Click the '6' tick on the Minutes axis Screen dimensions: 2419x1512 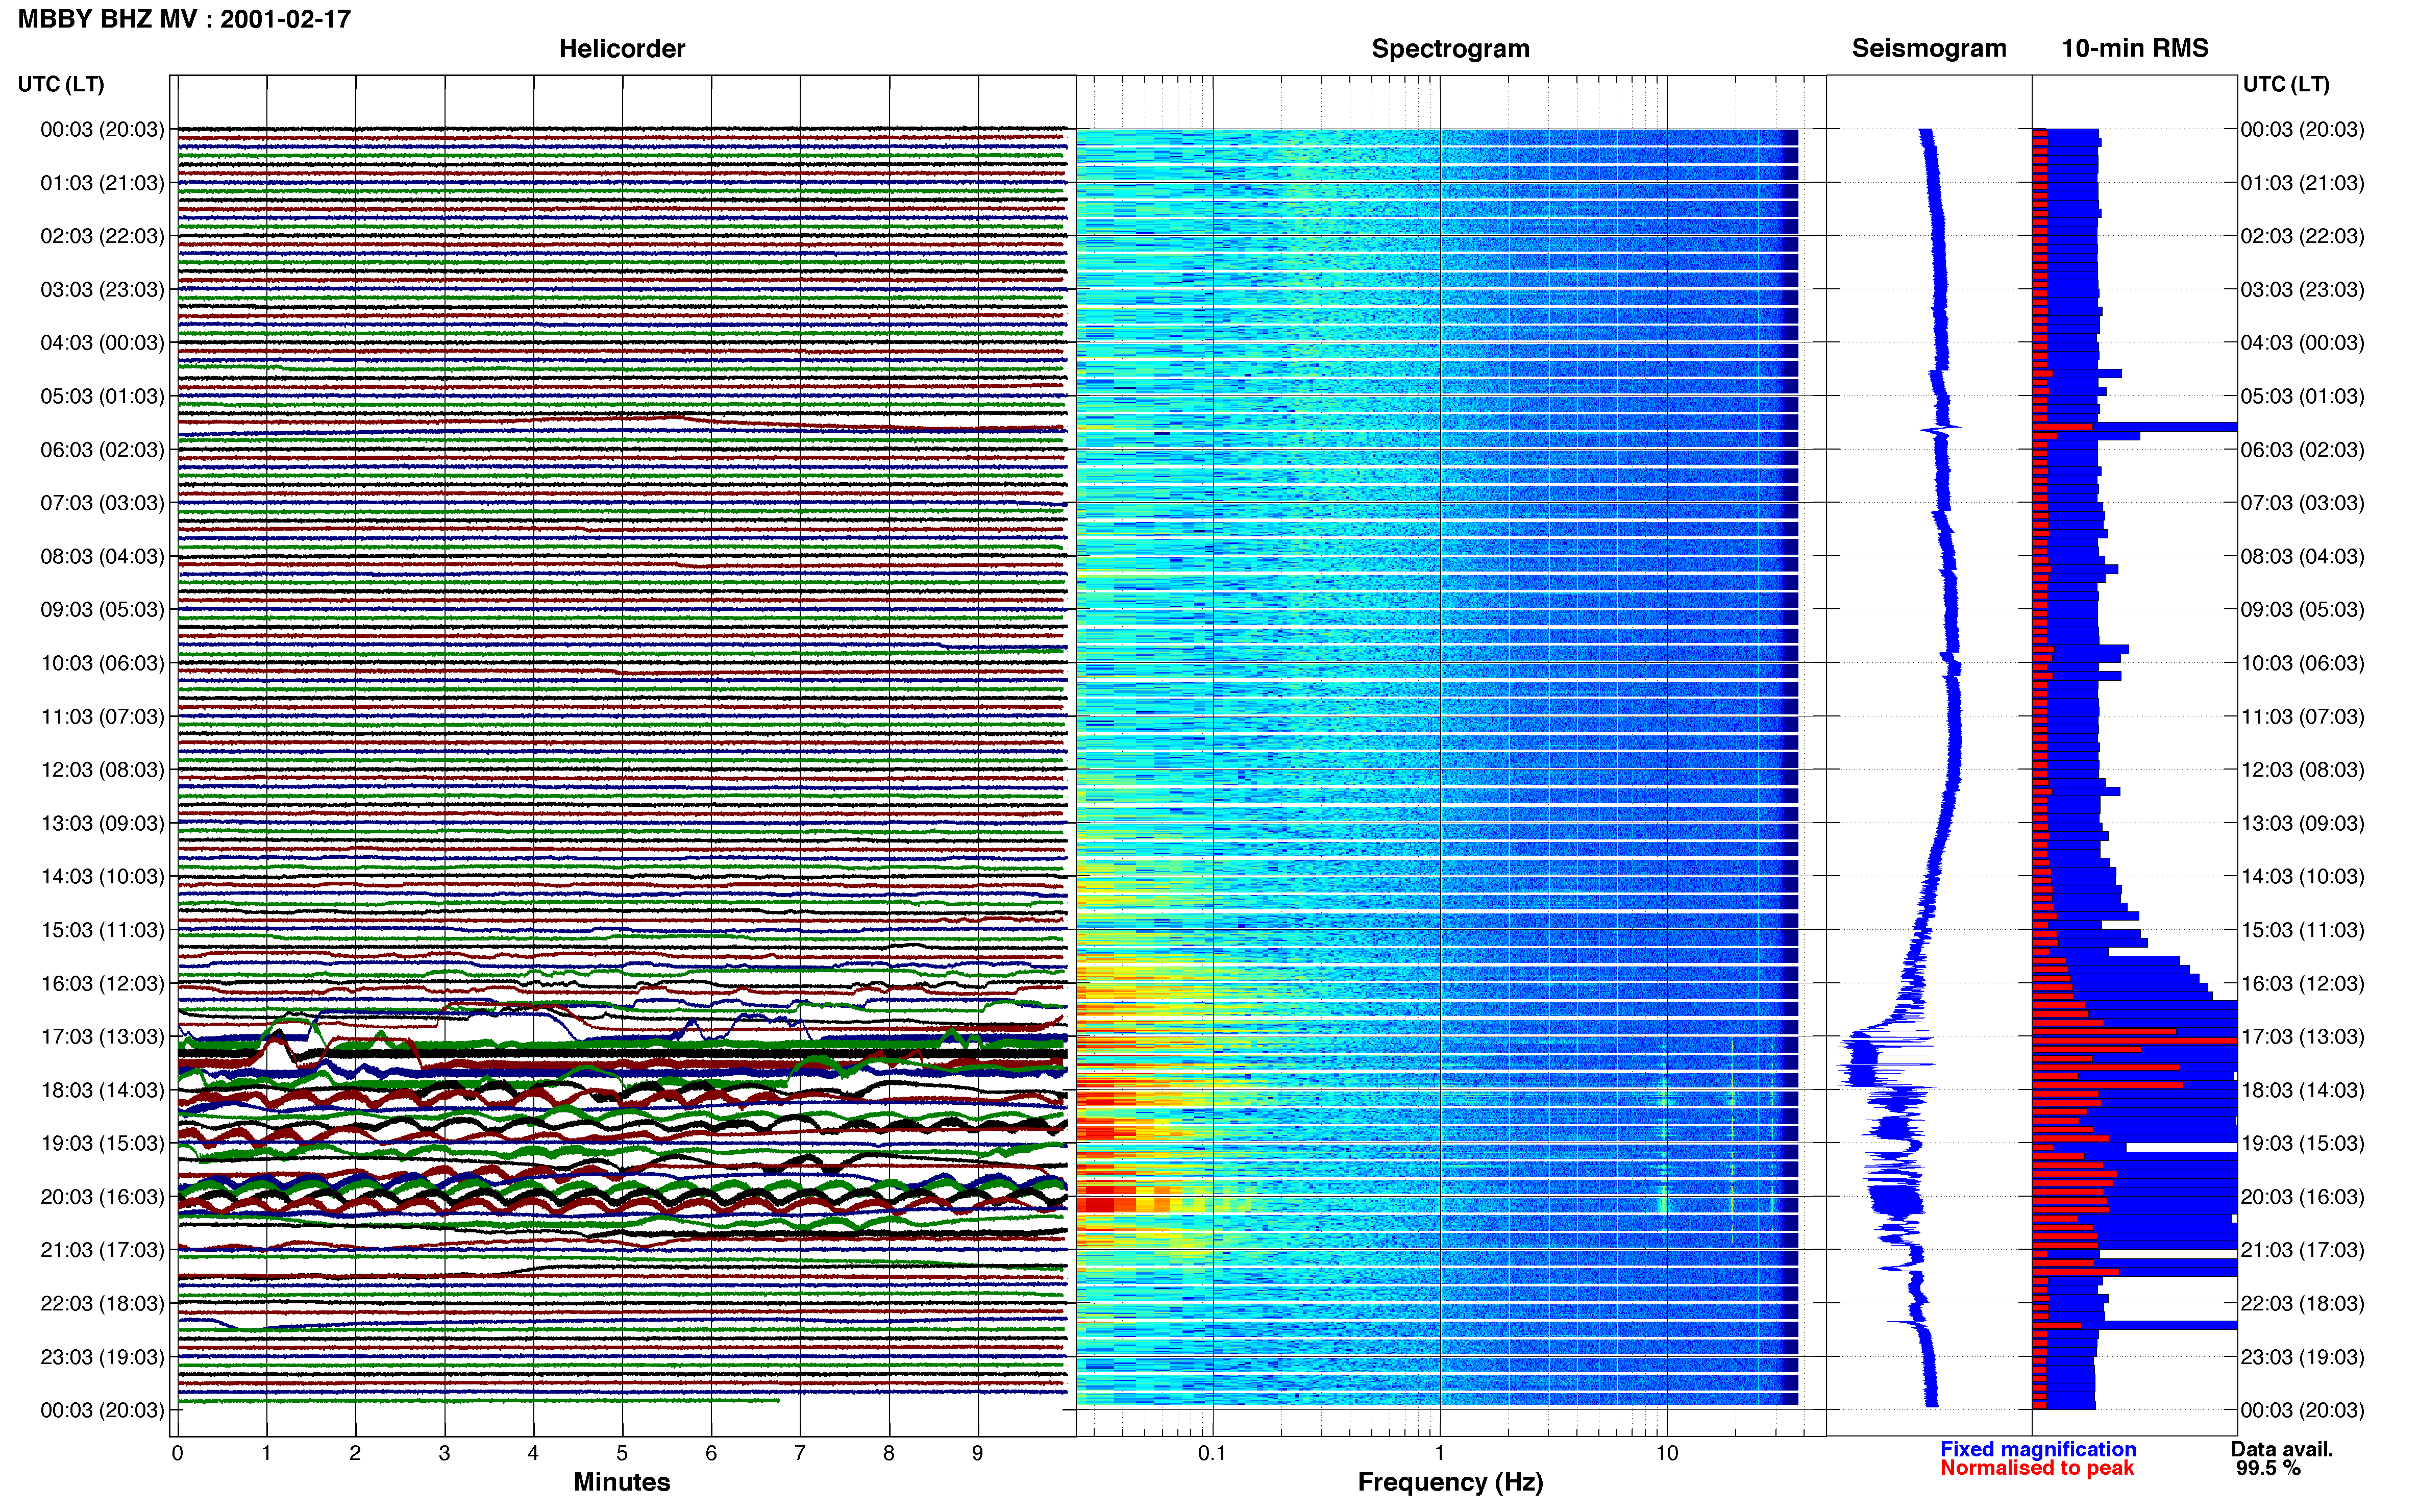[x=711, y=1453]
